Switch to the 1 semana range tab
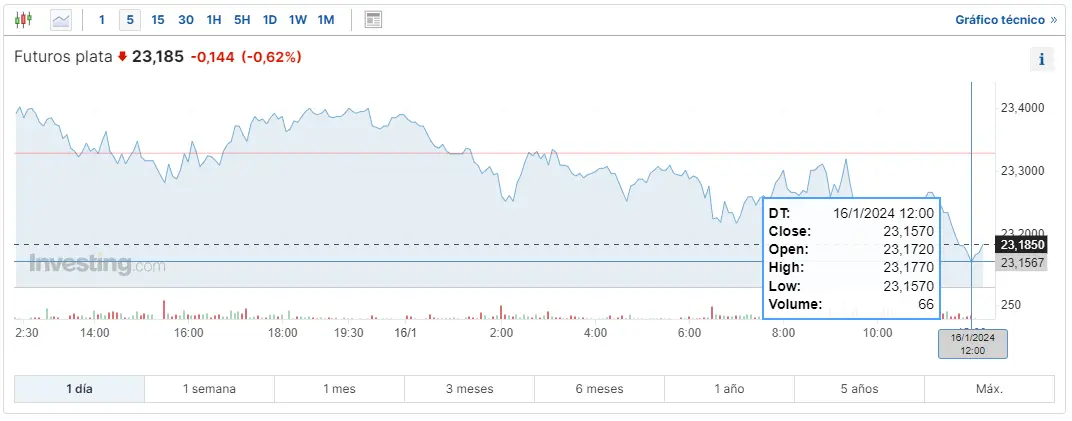The image size is (1072, 421). pyautogui.click(x=209, y=389)
